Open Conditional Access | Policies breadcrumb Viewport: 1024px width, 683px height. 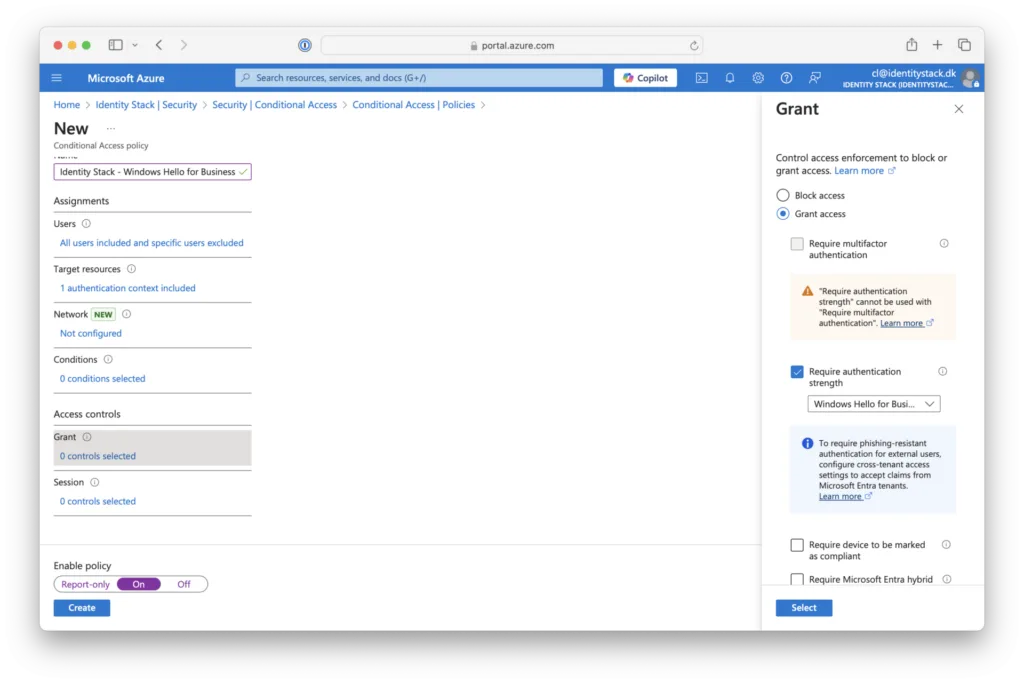(413, 104)
